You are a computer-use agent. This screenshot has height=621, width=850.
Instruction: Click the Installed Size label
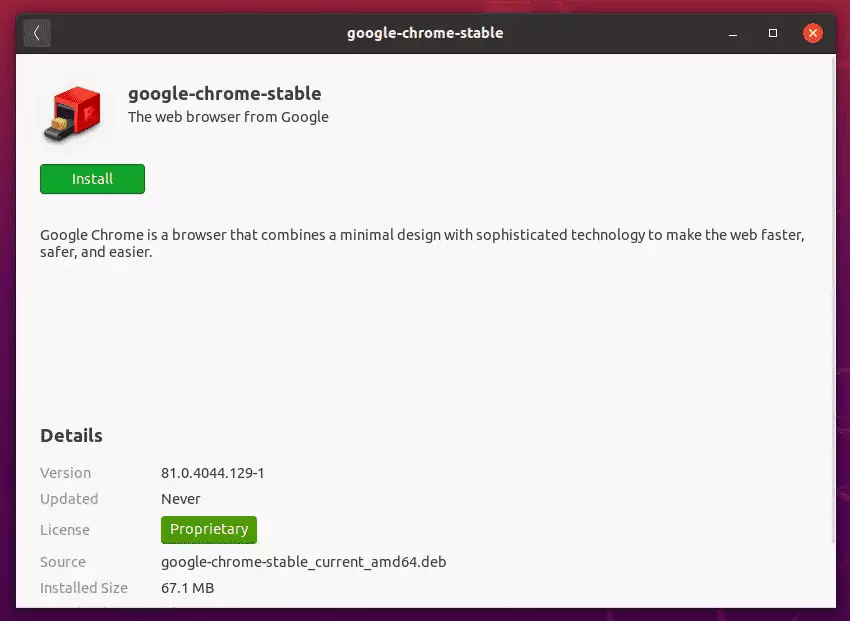point(84,588)
